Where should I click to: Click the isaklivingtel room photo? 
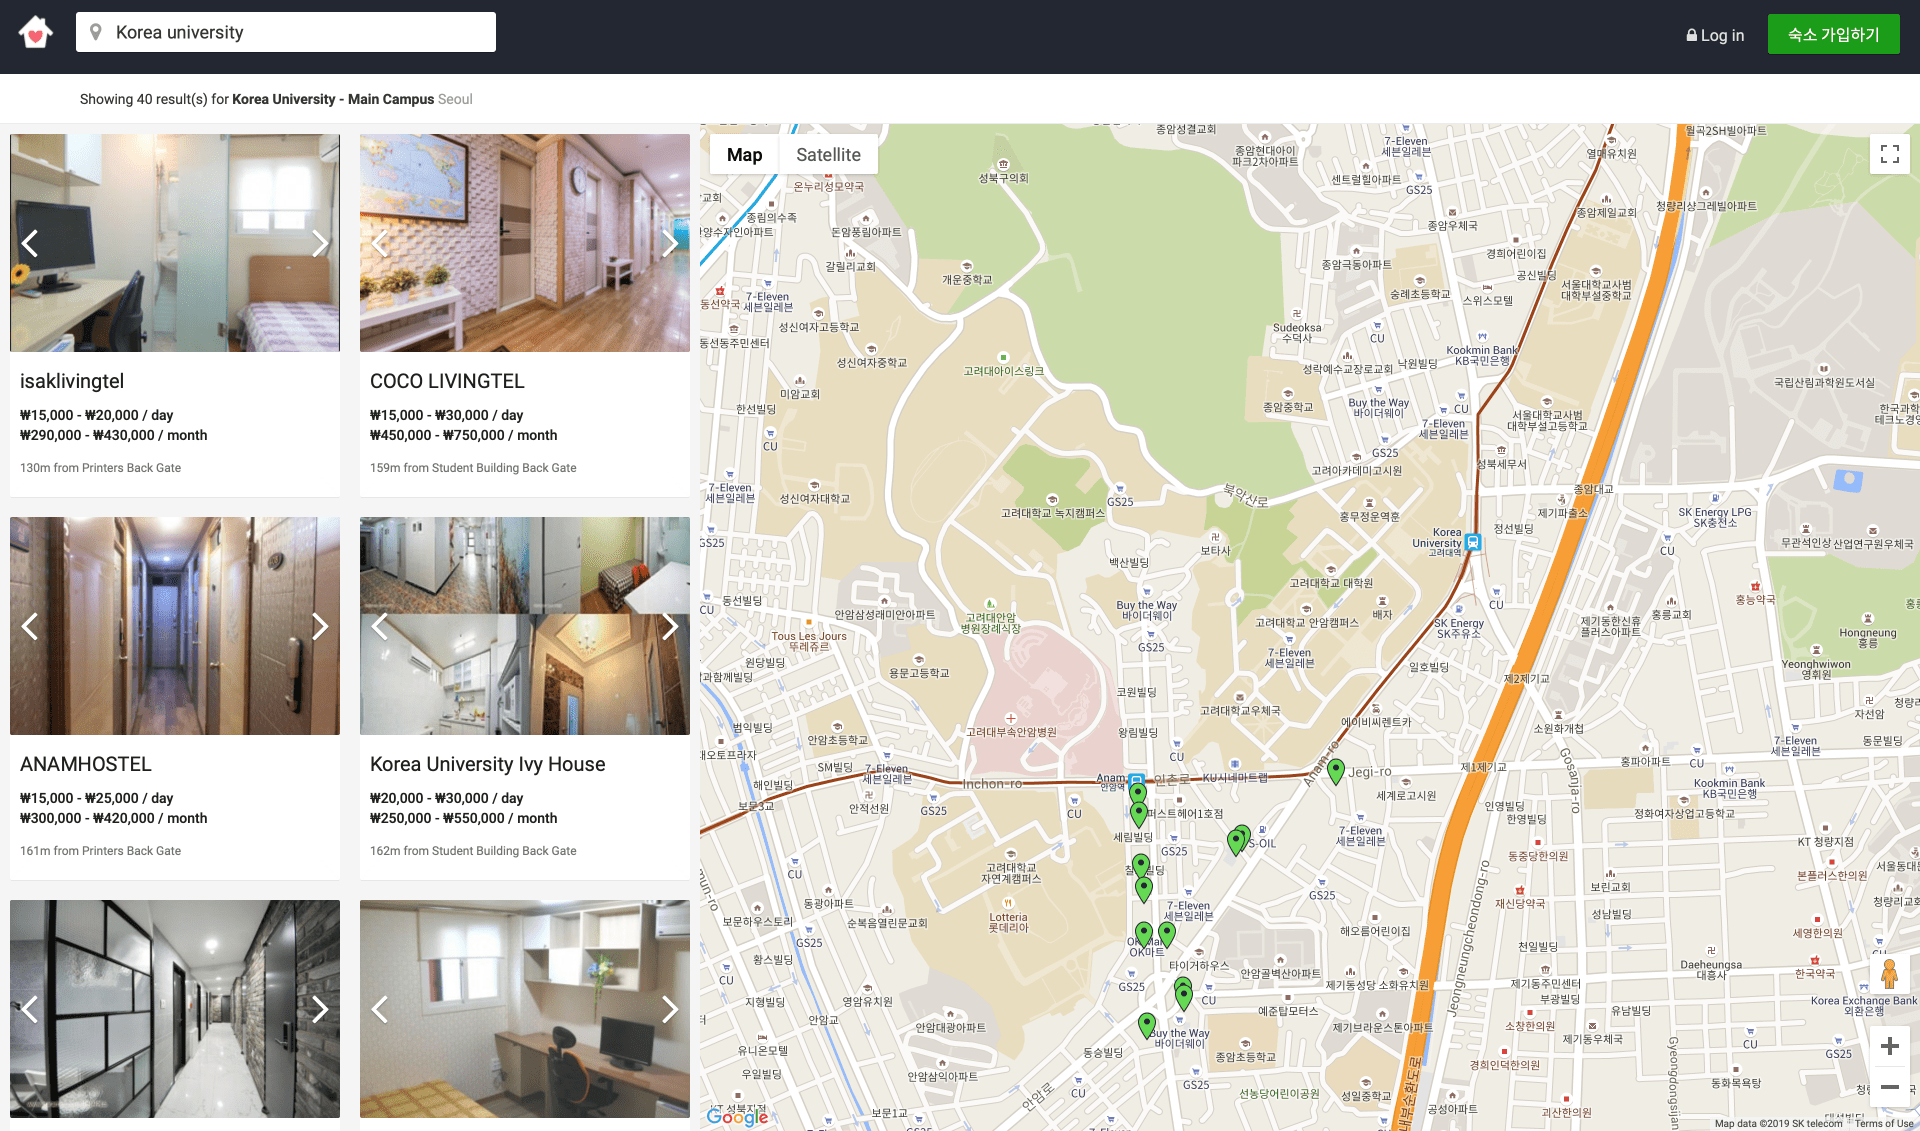click(175, 243)
